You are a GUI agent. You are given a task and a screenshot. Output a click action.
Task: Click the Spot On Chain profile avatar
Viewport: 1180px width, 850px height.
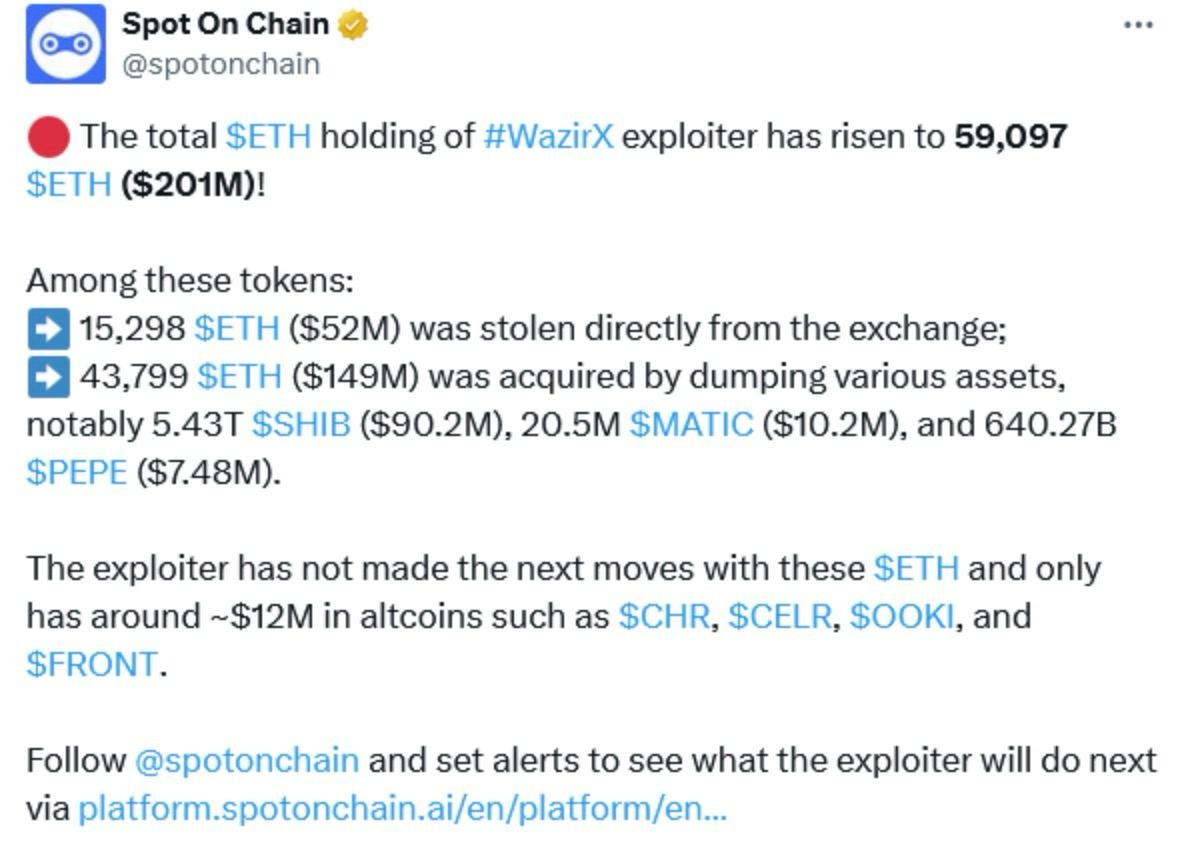click(x=66, y=45)
